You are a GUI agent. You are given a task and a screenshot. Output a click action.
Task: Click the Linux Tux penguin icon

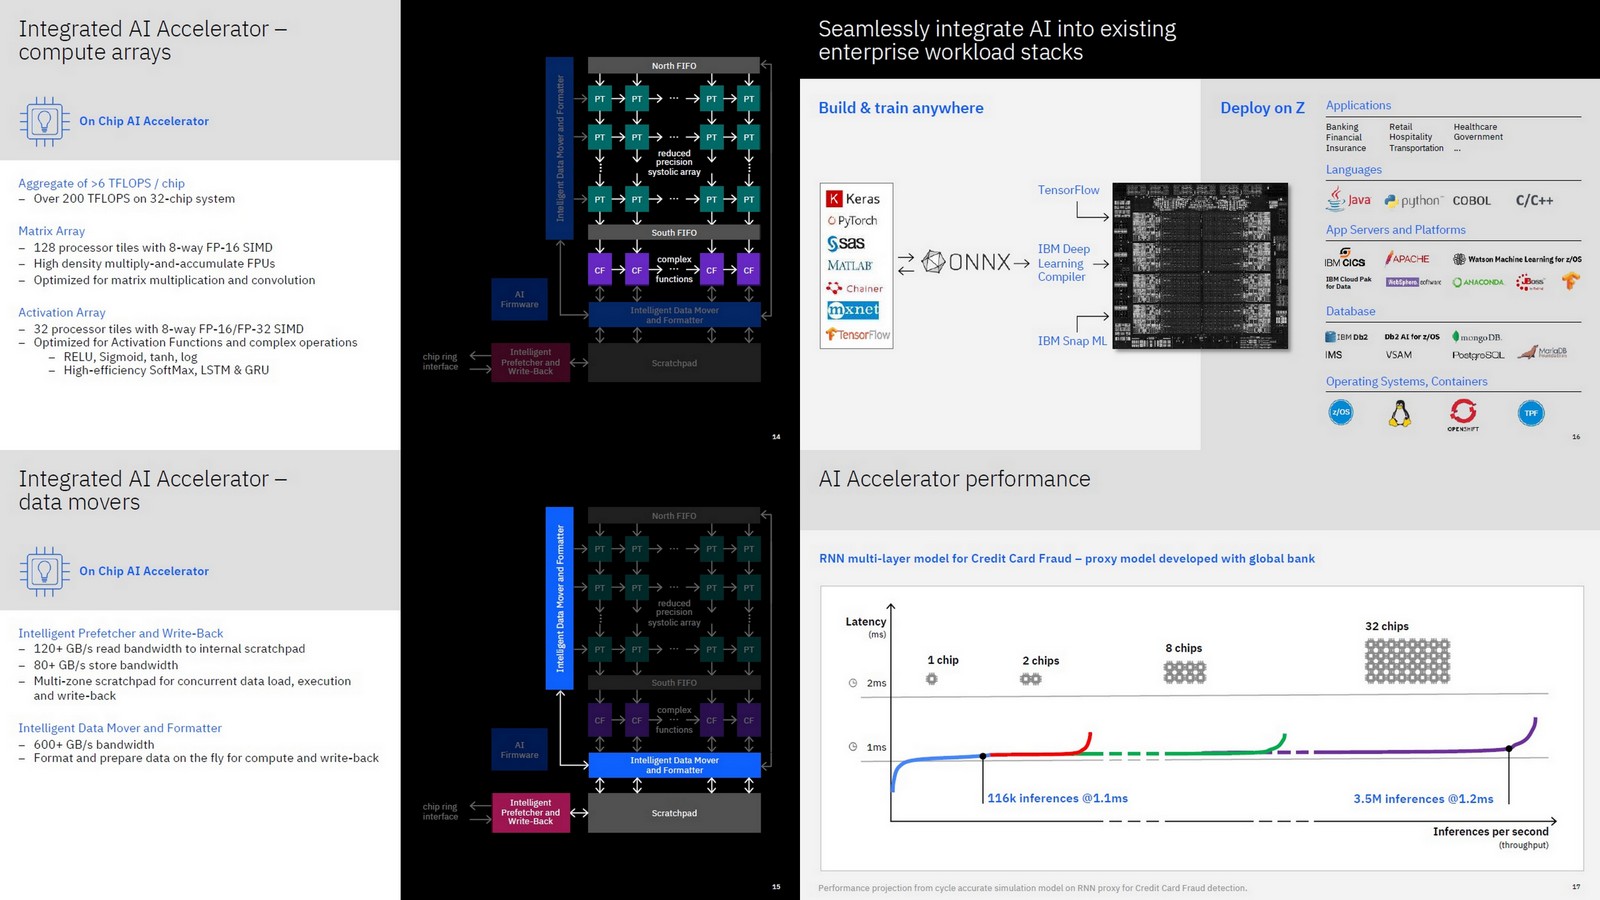tap(1401, 413)
